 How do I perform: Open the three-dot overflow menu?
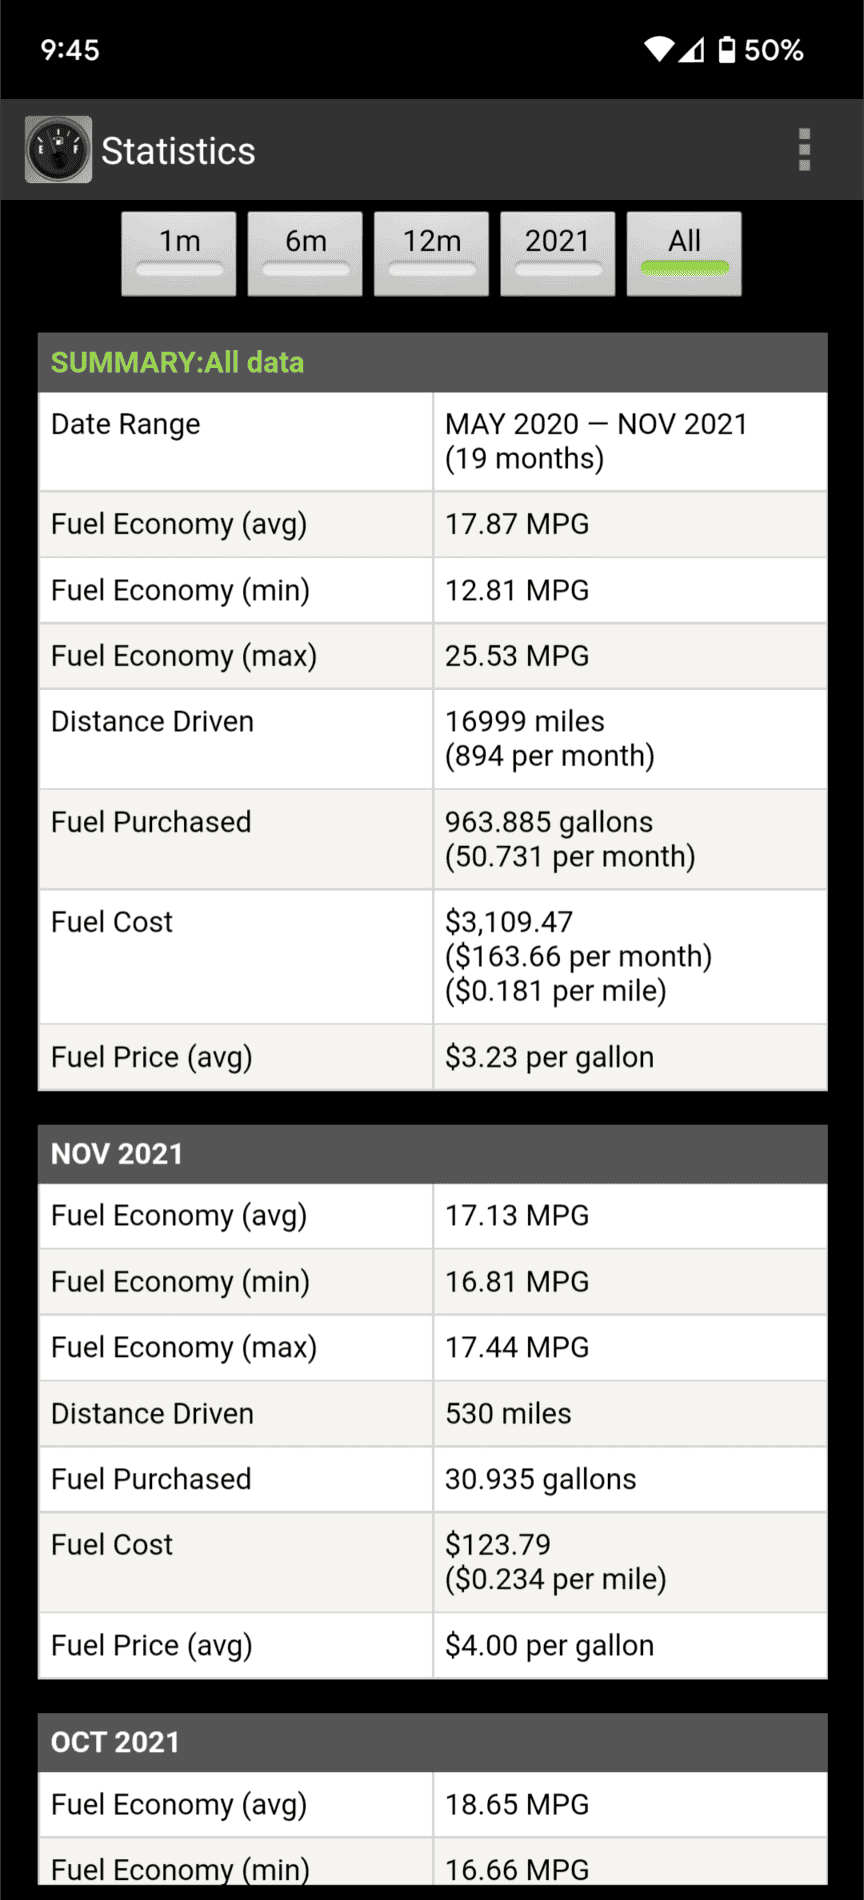pos(804,150)
